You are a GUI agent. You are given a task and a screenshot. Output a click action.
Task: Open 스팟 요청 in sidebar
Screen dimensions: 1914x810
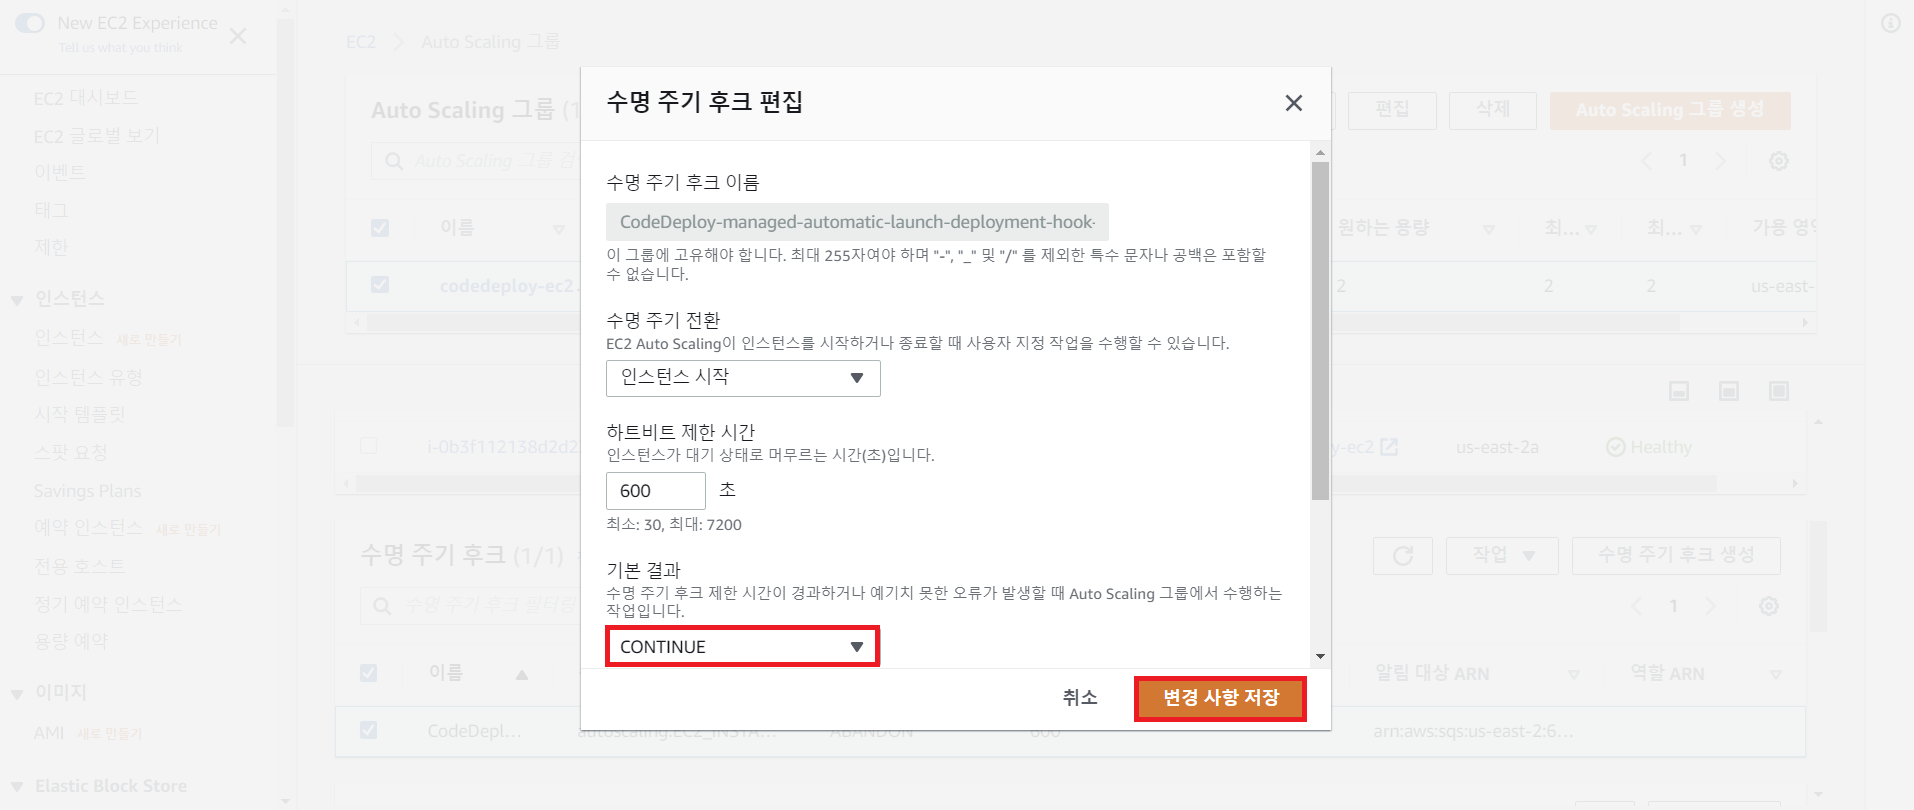coord(70,452)
